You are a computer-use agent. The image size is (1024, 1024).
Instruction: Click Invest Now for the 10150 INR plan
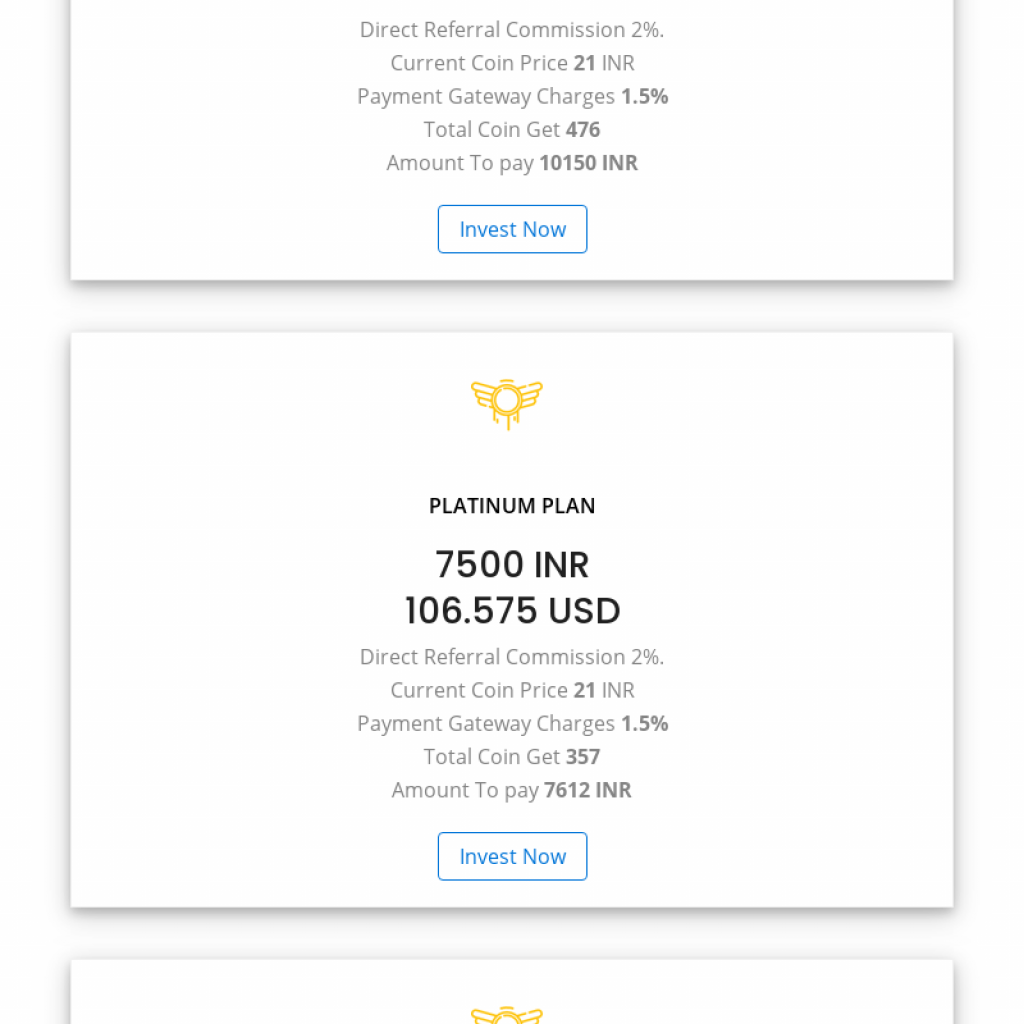[x=512, y=229]
